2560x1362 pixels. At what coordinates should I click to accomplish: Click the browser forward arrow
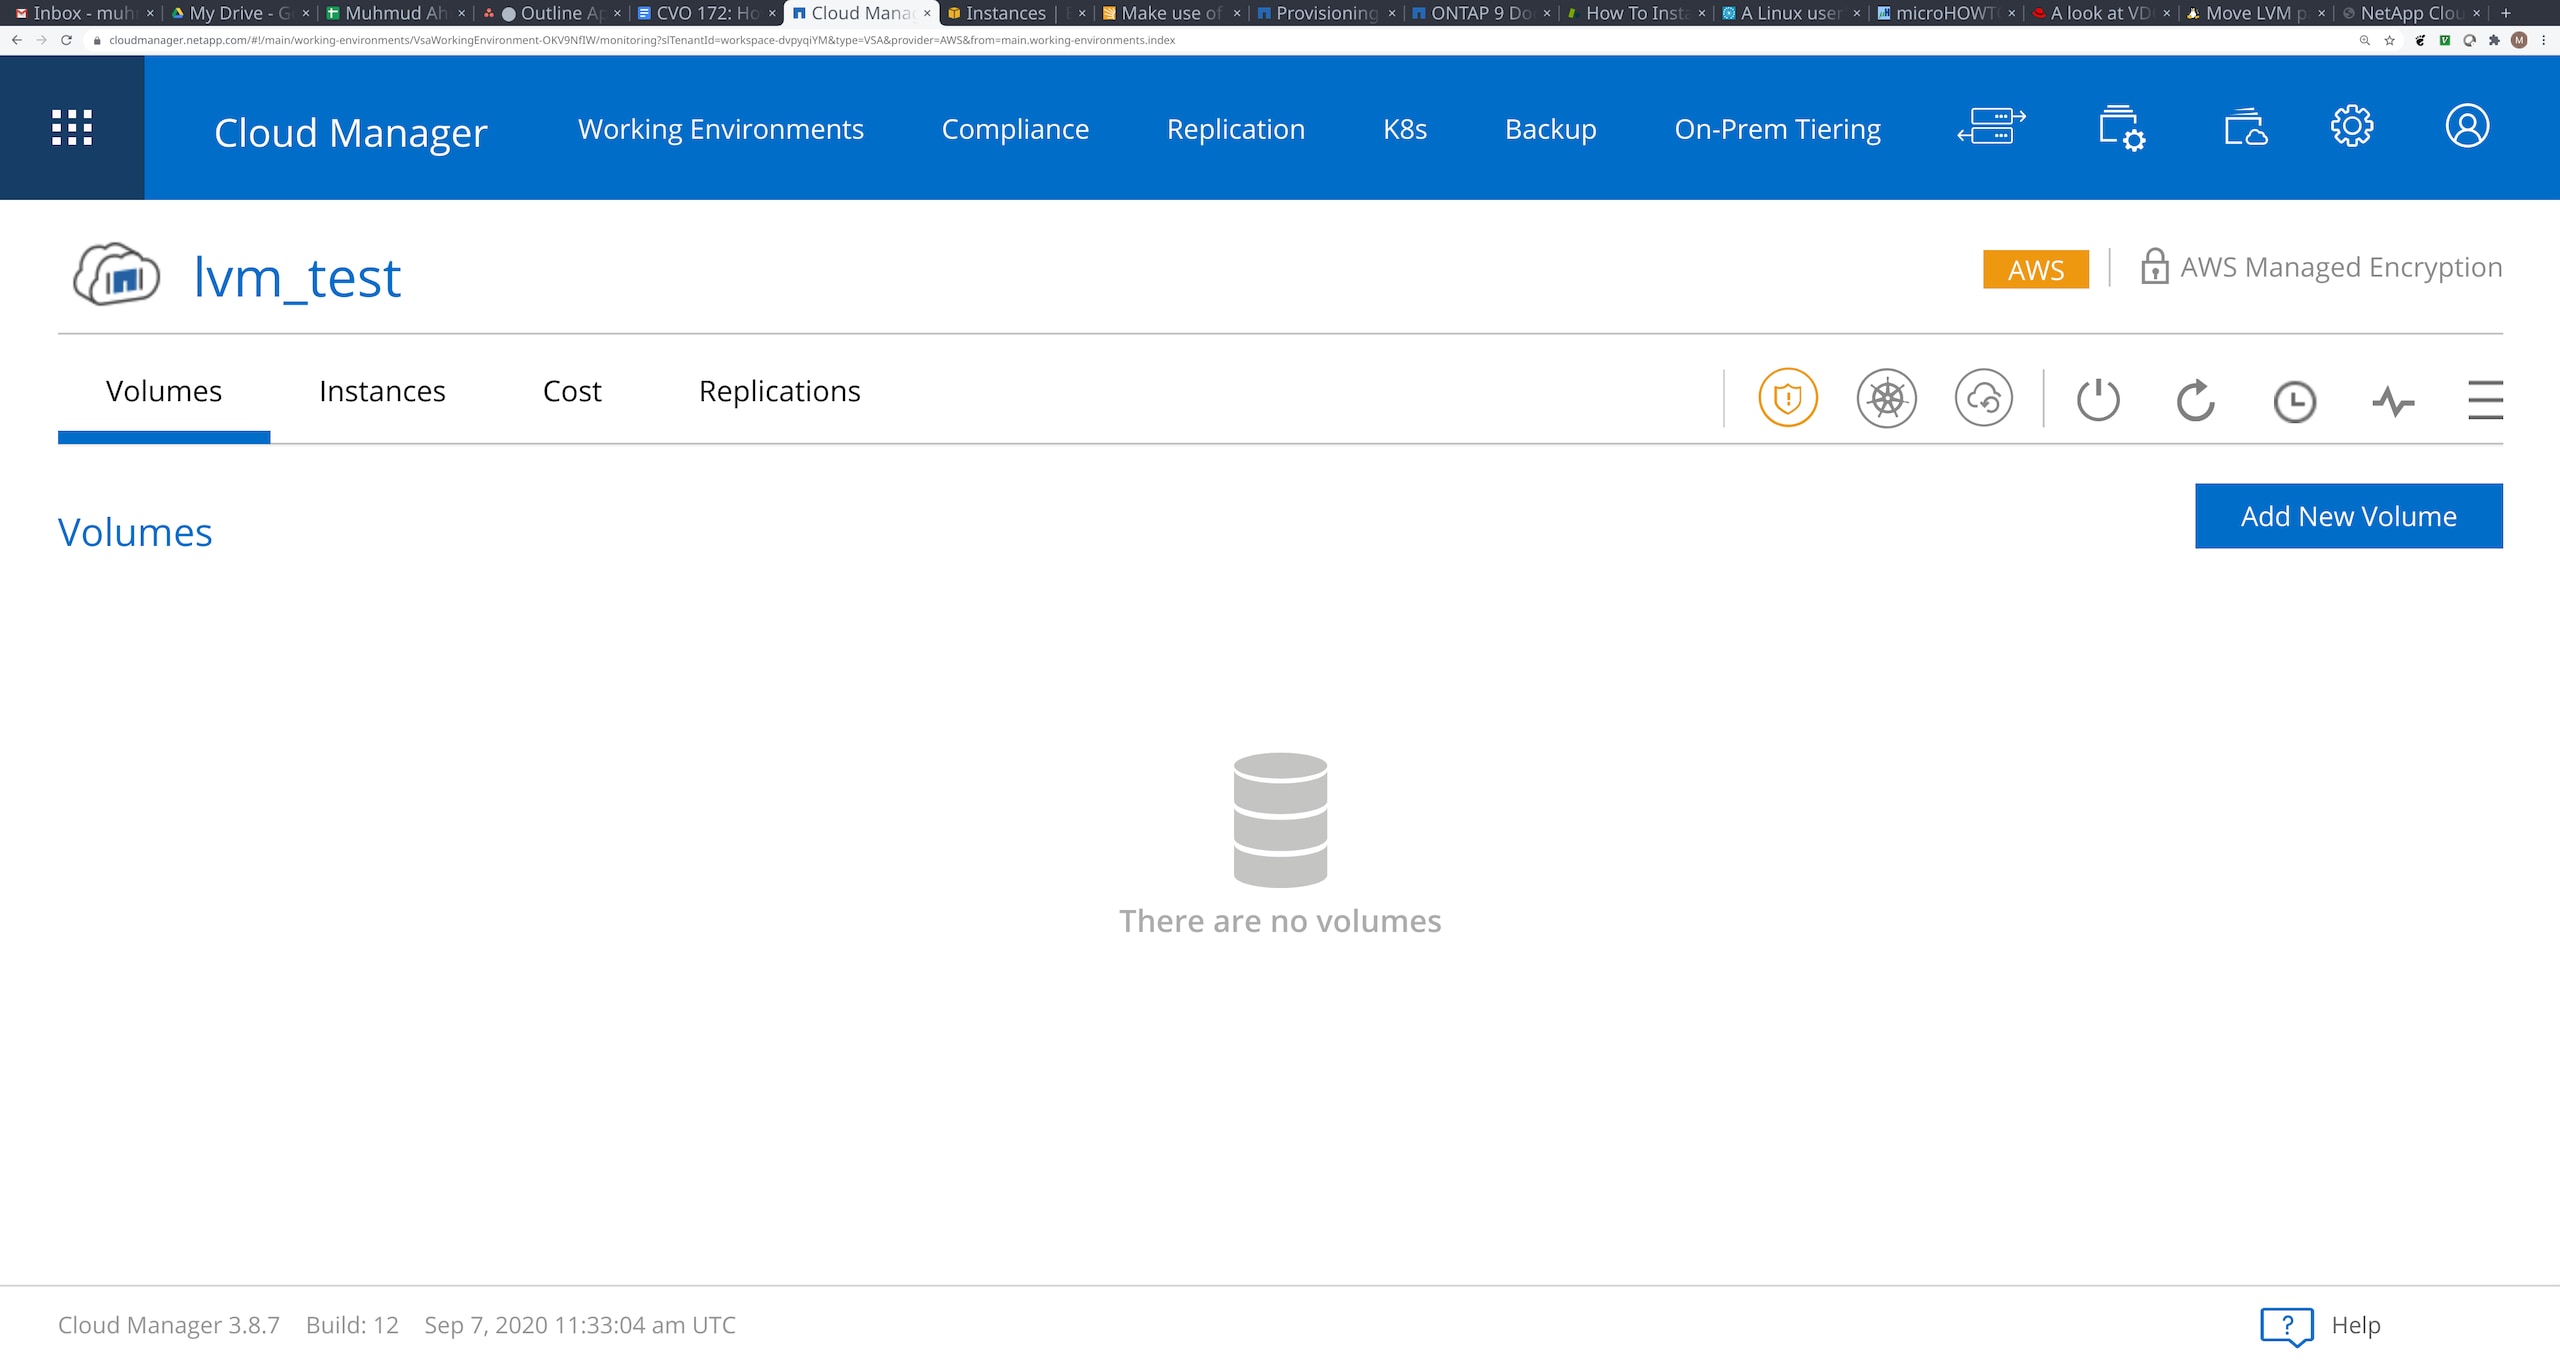pos(42,40)
